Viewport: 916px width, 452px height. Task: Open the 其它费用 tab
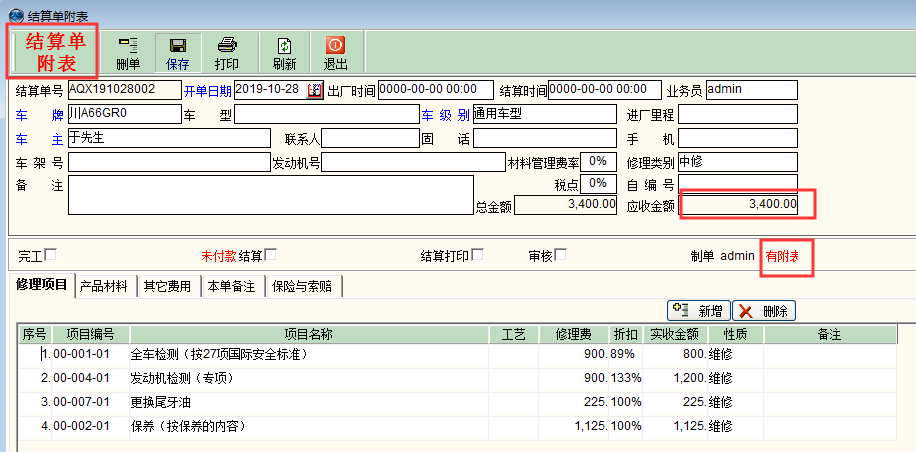pyautogui.click(x=167, y=287)
